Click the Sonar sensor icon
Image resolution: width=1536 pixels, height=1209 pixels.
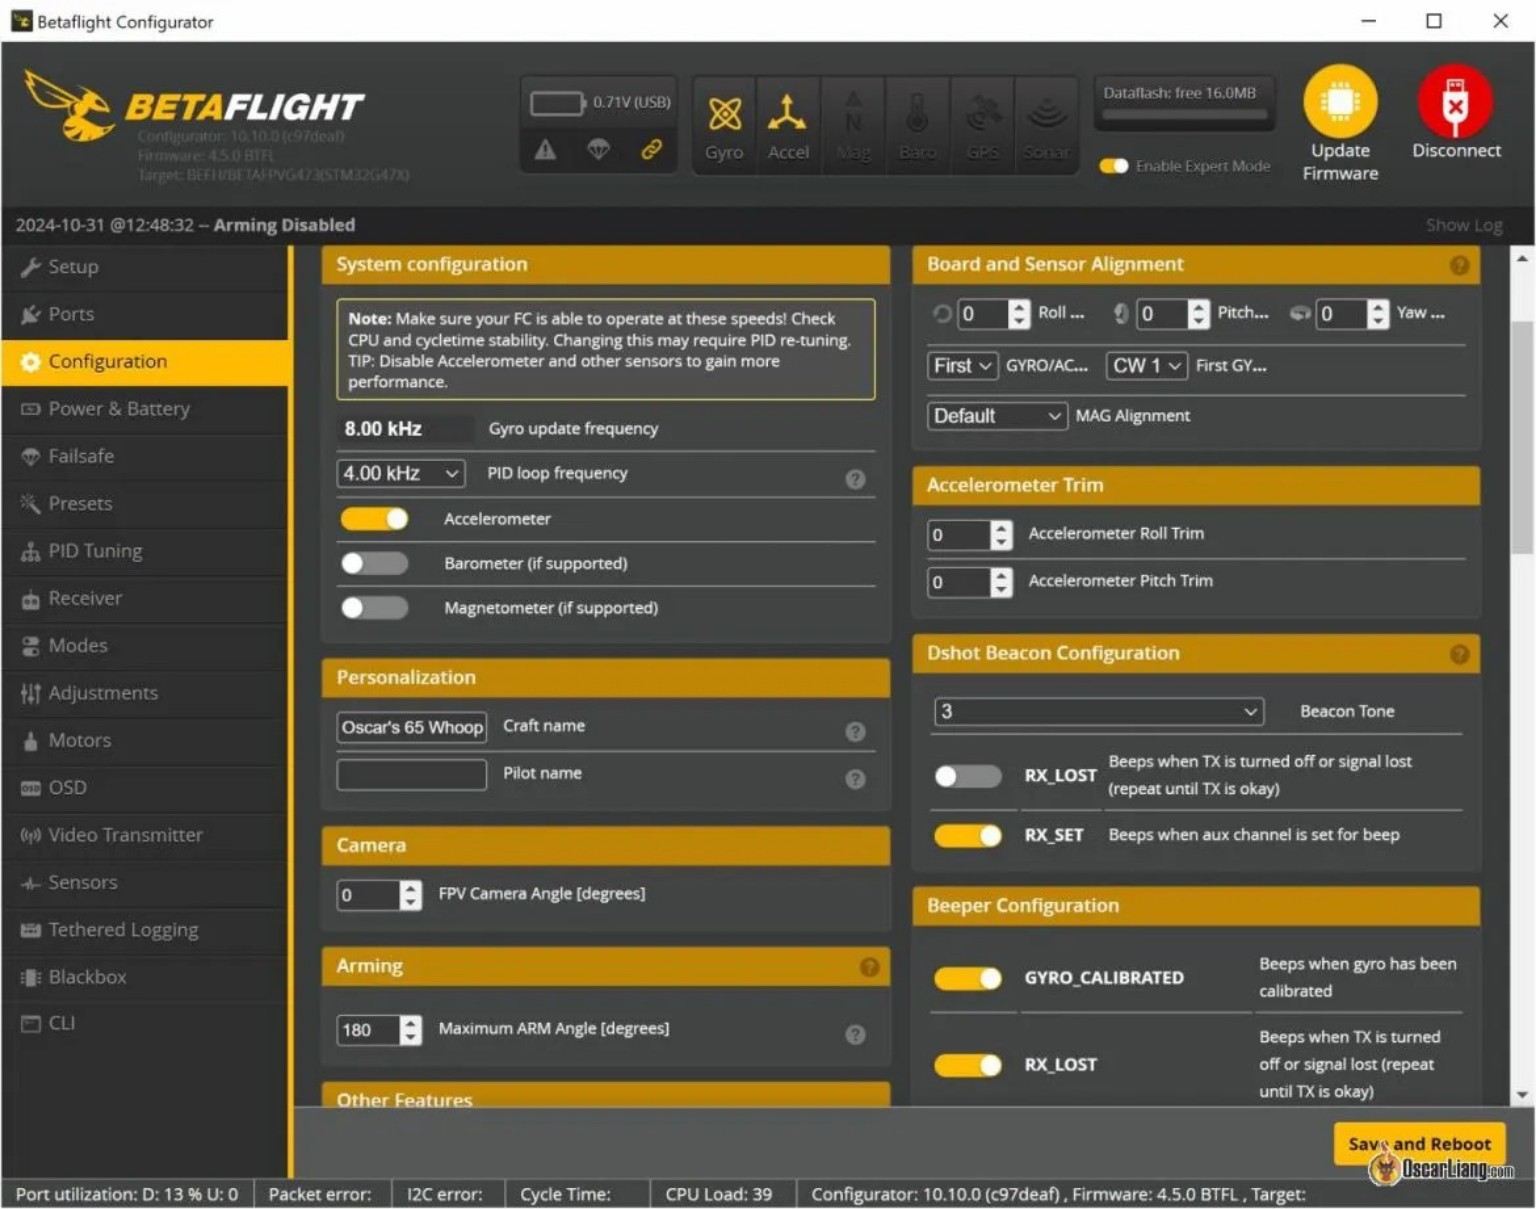point(1046,114)
